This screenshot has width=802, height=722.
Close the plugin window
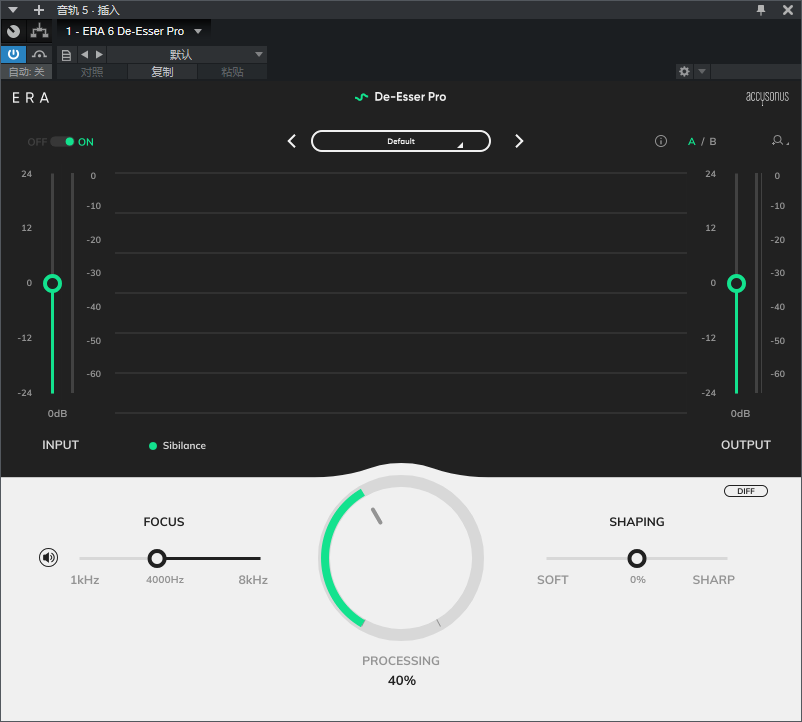tap(788, 10)
